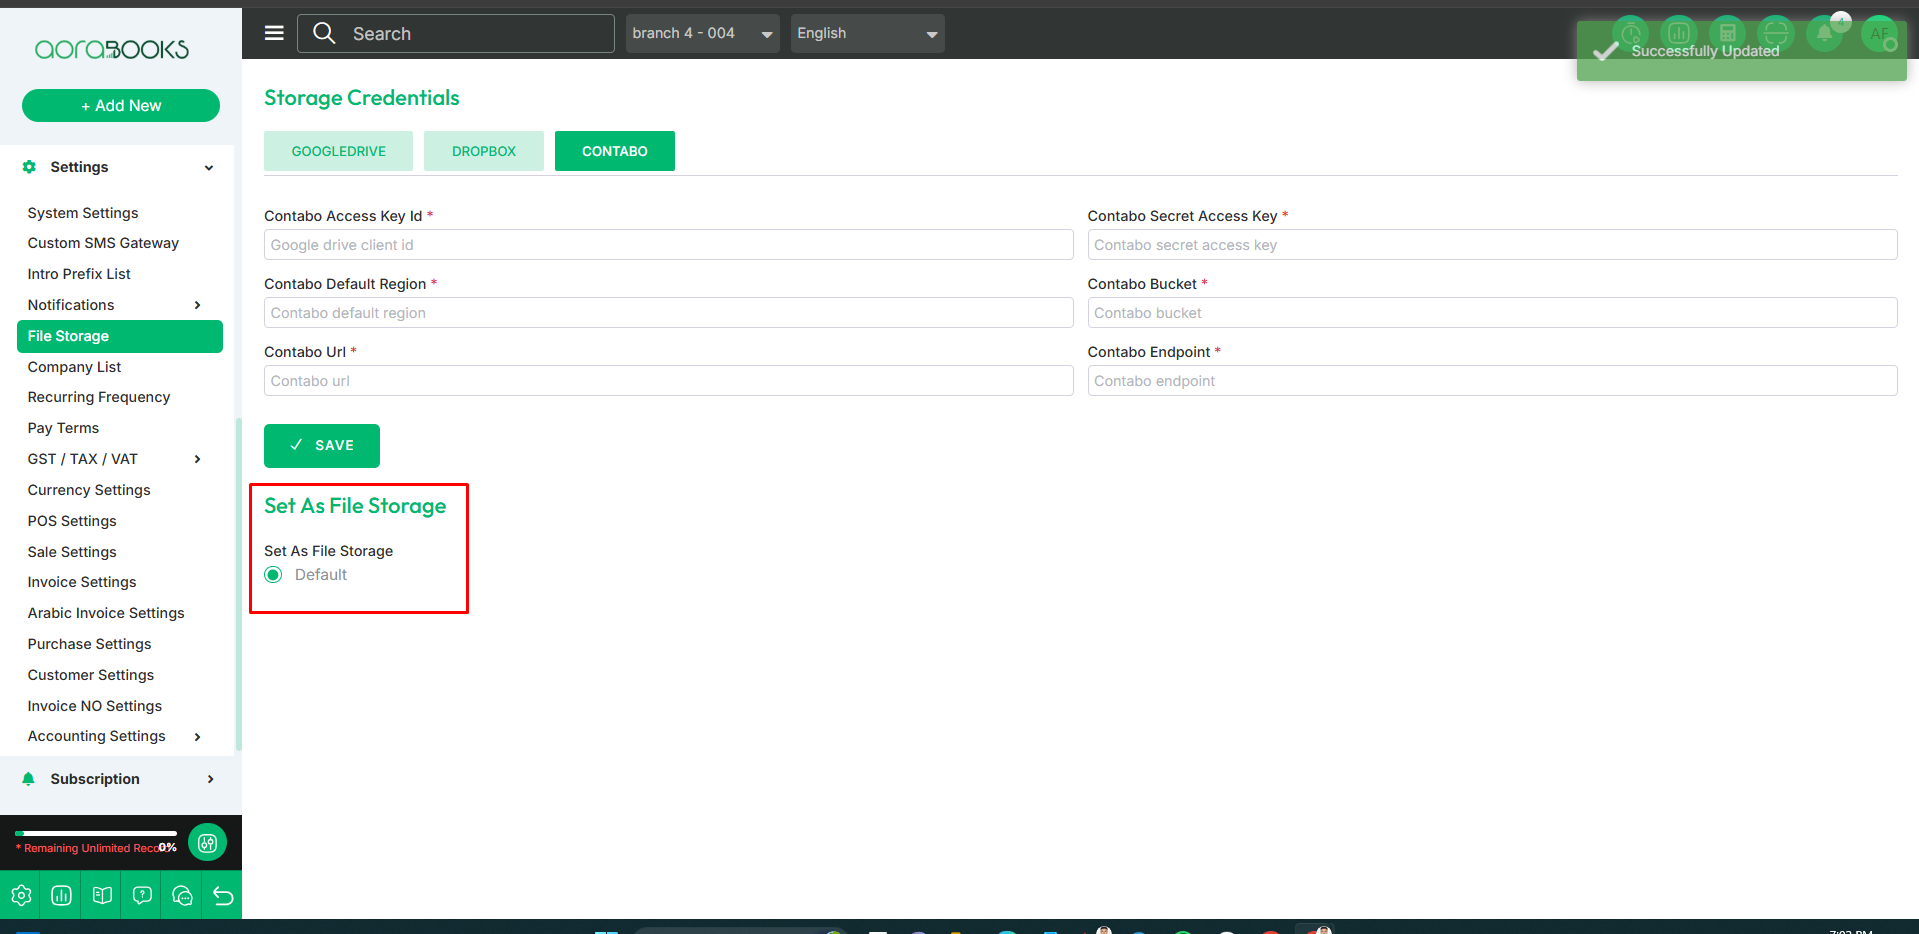The width and height of the screenshot is (1919, 934).
Task: Click the magnifier search icon
Action: (x=324, y=33)
